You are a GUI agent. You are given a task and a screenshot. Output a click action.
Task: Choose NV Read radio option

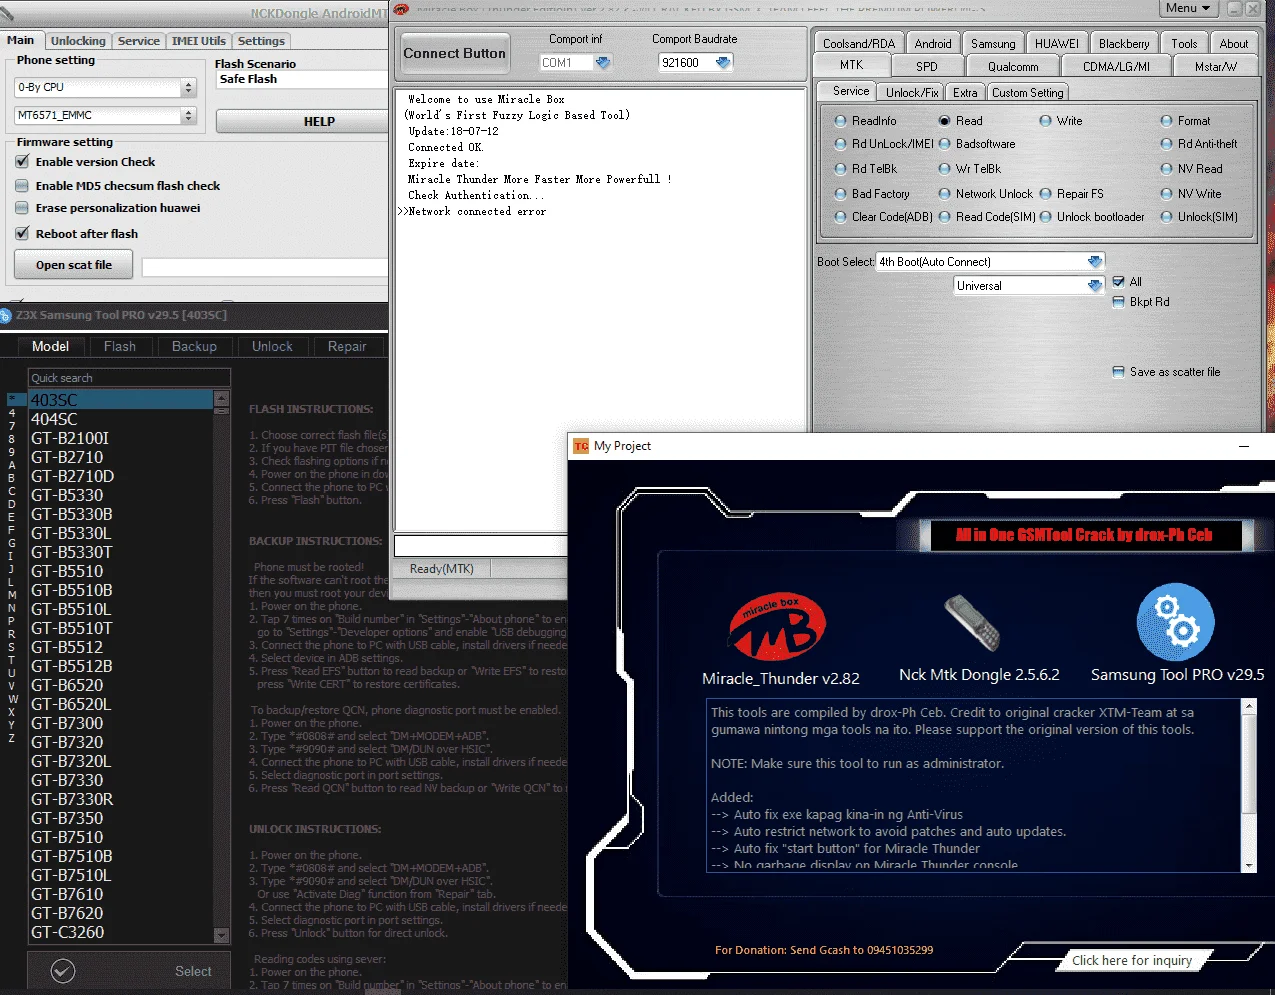tap(1166, 169)
